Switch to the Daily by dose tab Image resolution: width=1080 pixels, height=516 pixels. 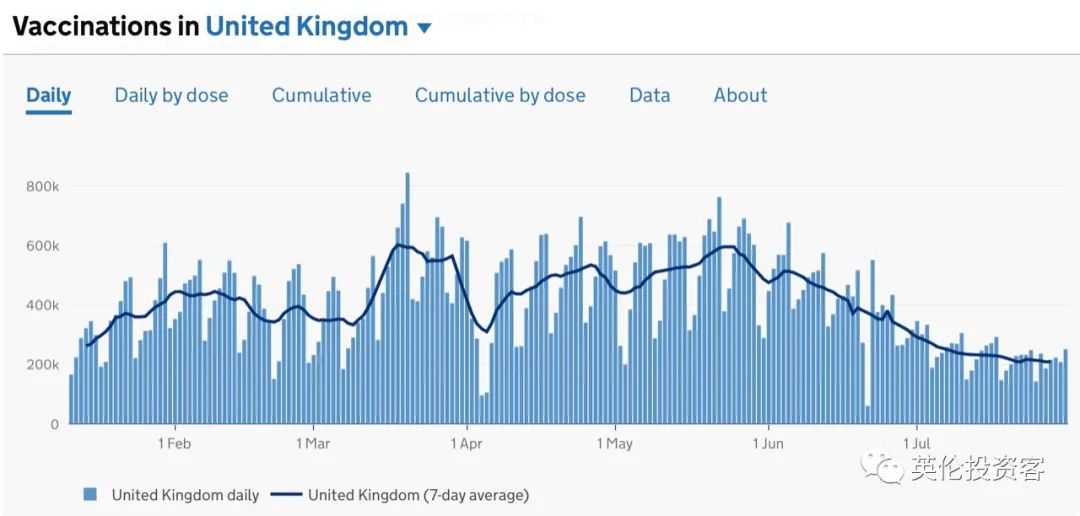point(171,96)
